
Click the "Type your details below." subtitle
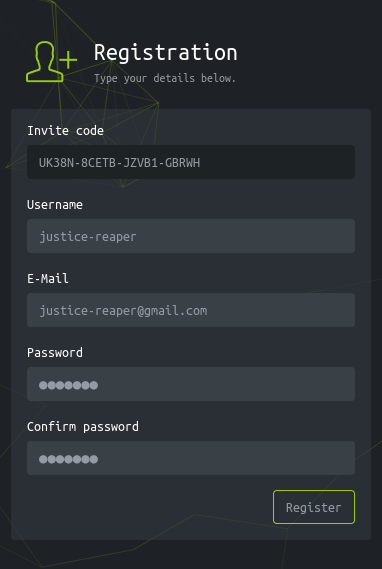[x=165, y=78]
